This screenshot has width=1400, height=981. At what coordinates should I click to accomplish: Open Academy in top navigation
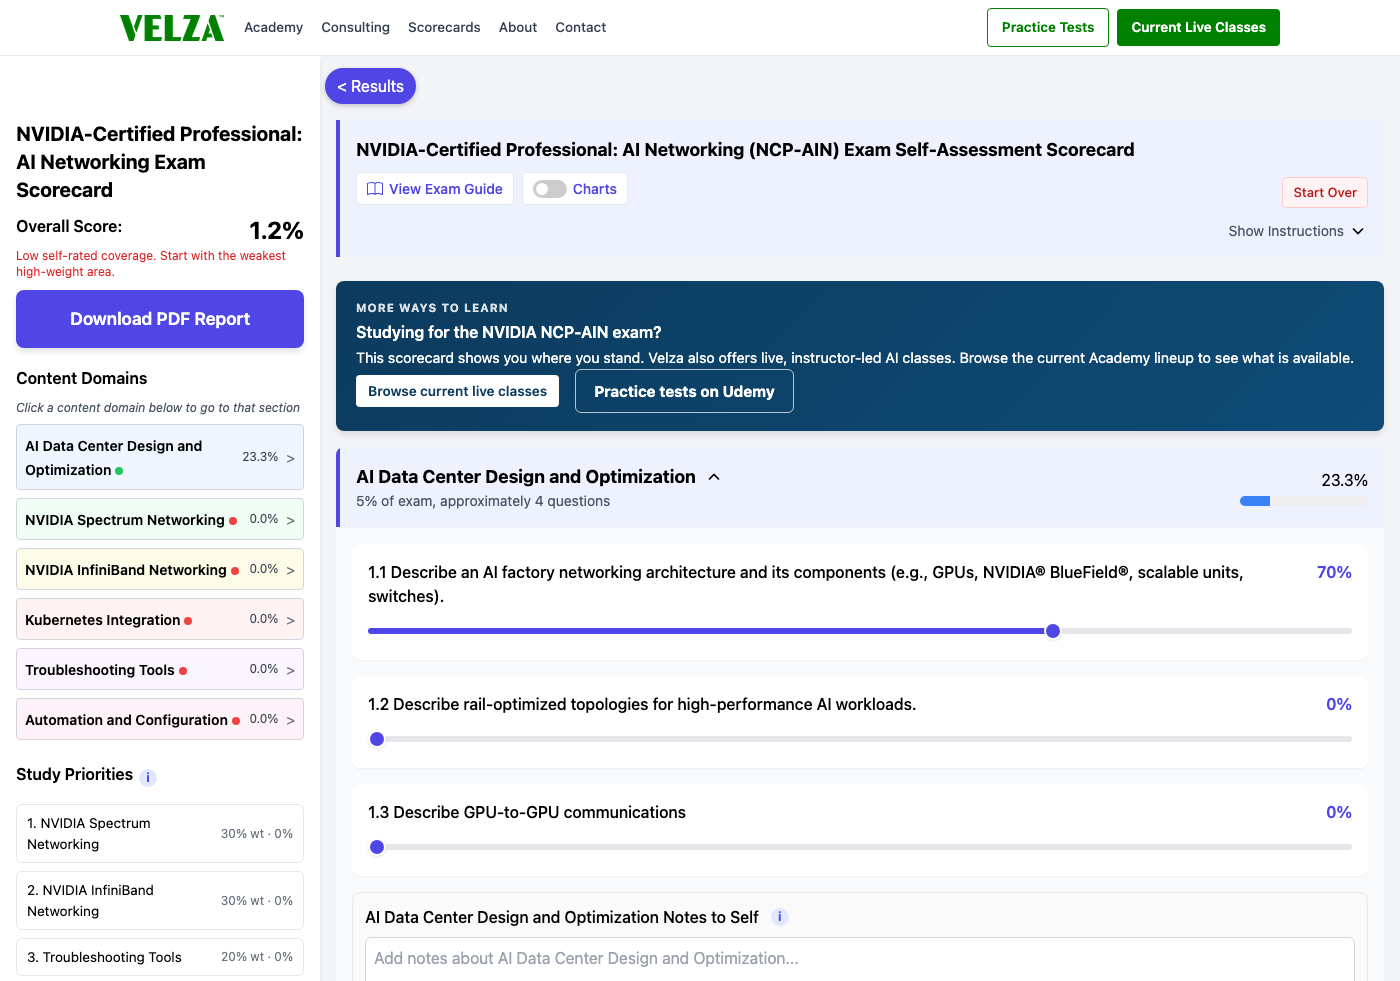[x=273, y=27]
